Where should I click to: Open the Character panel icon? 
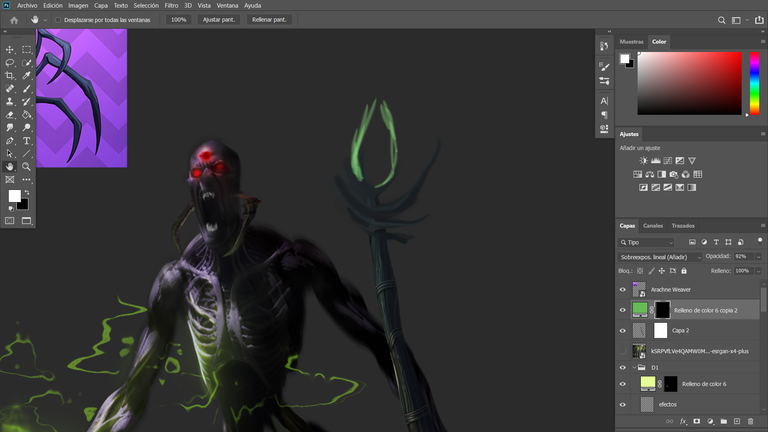tap(604, 101)
